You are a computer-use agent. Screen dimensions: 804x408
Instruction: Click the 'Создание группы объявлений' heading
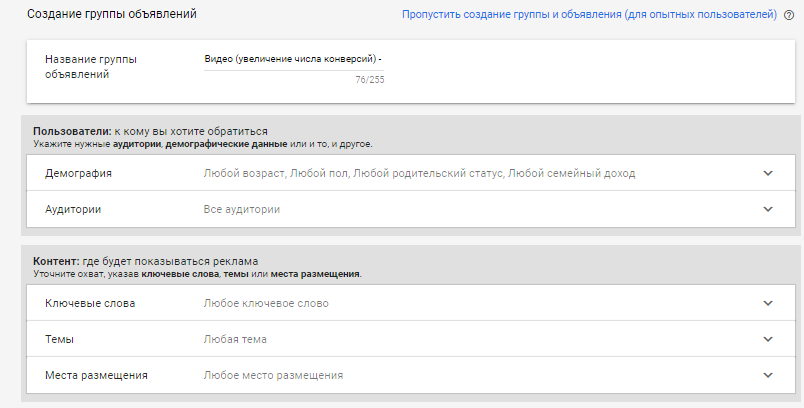(112, 15)
